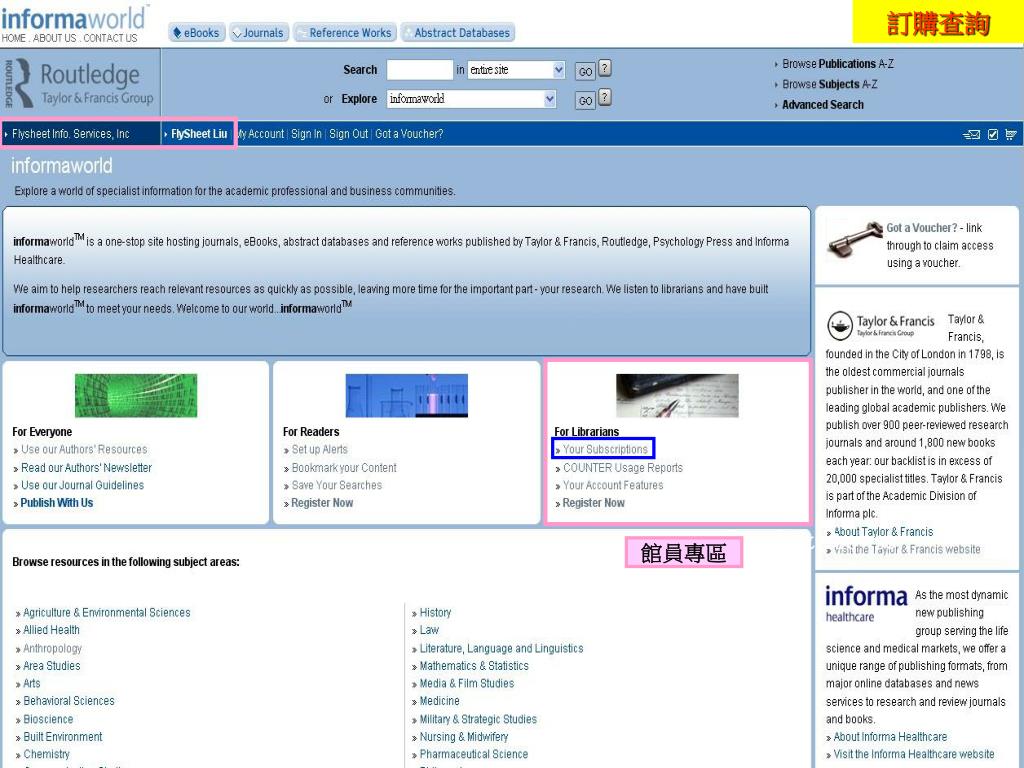Click the help icon beside Explore GO
1024x768 pixels.
605,97
